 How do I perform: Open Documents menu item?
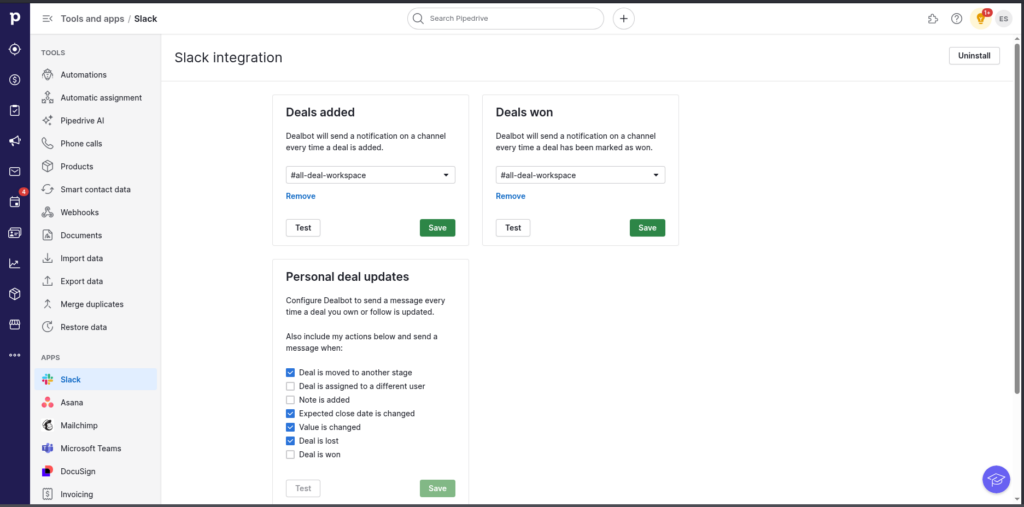[95, 235]
